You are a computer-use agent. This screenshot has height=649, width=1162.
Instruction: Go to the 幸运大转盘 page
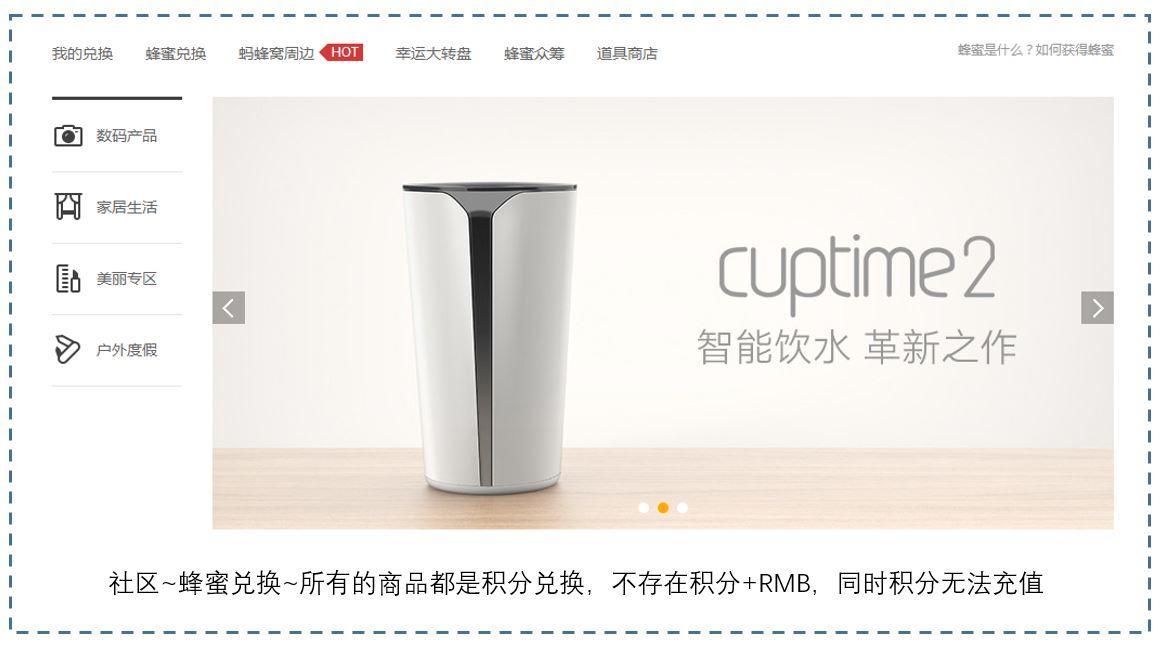pos(433,53)
